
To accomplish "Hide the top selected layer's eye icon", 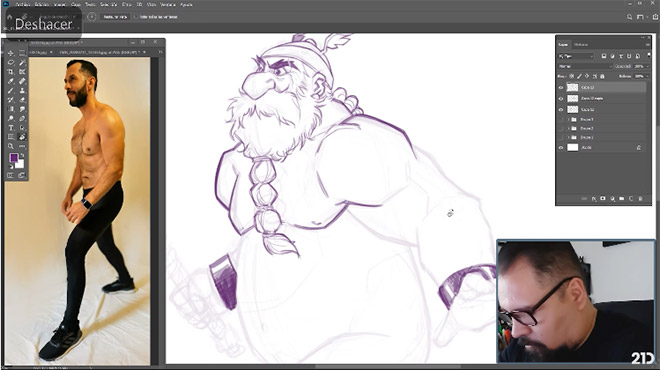I will [x=561, y=88].
